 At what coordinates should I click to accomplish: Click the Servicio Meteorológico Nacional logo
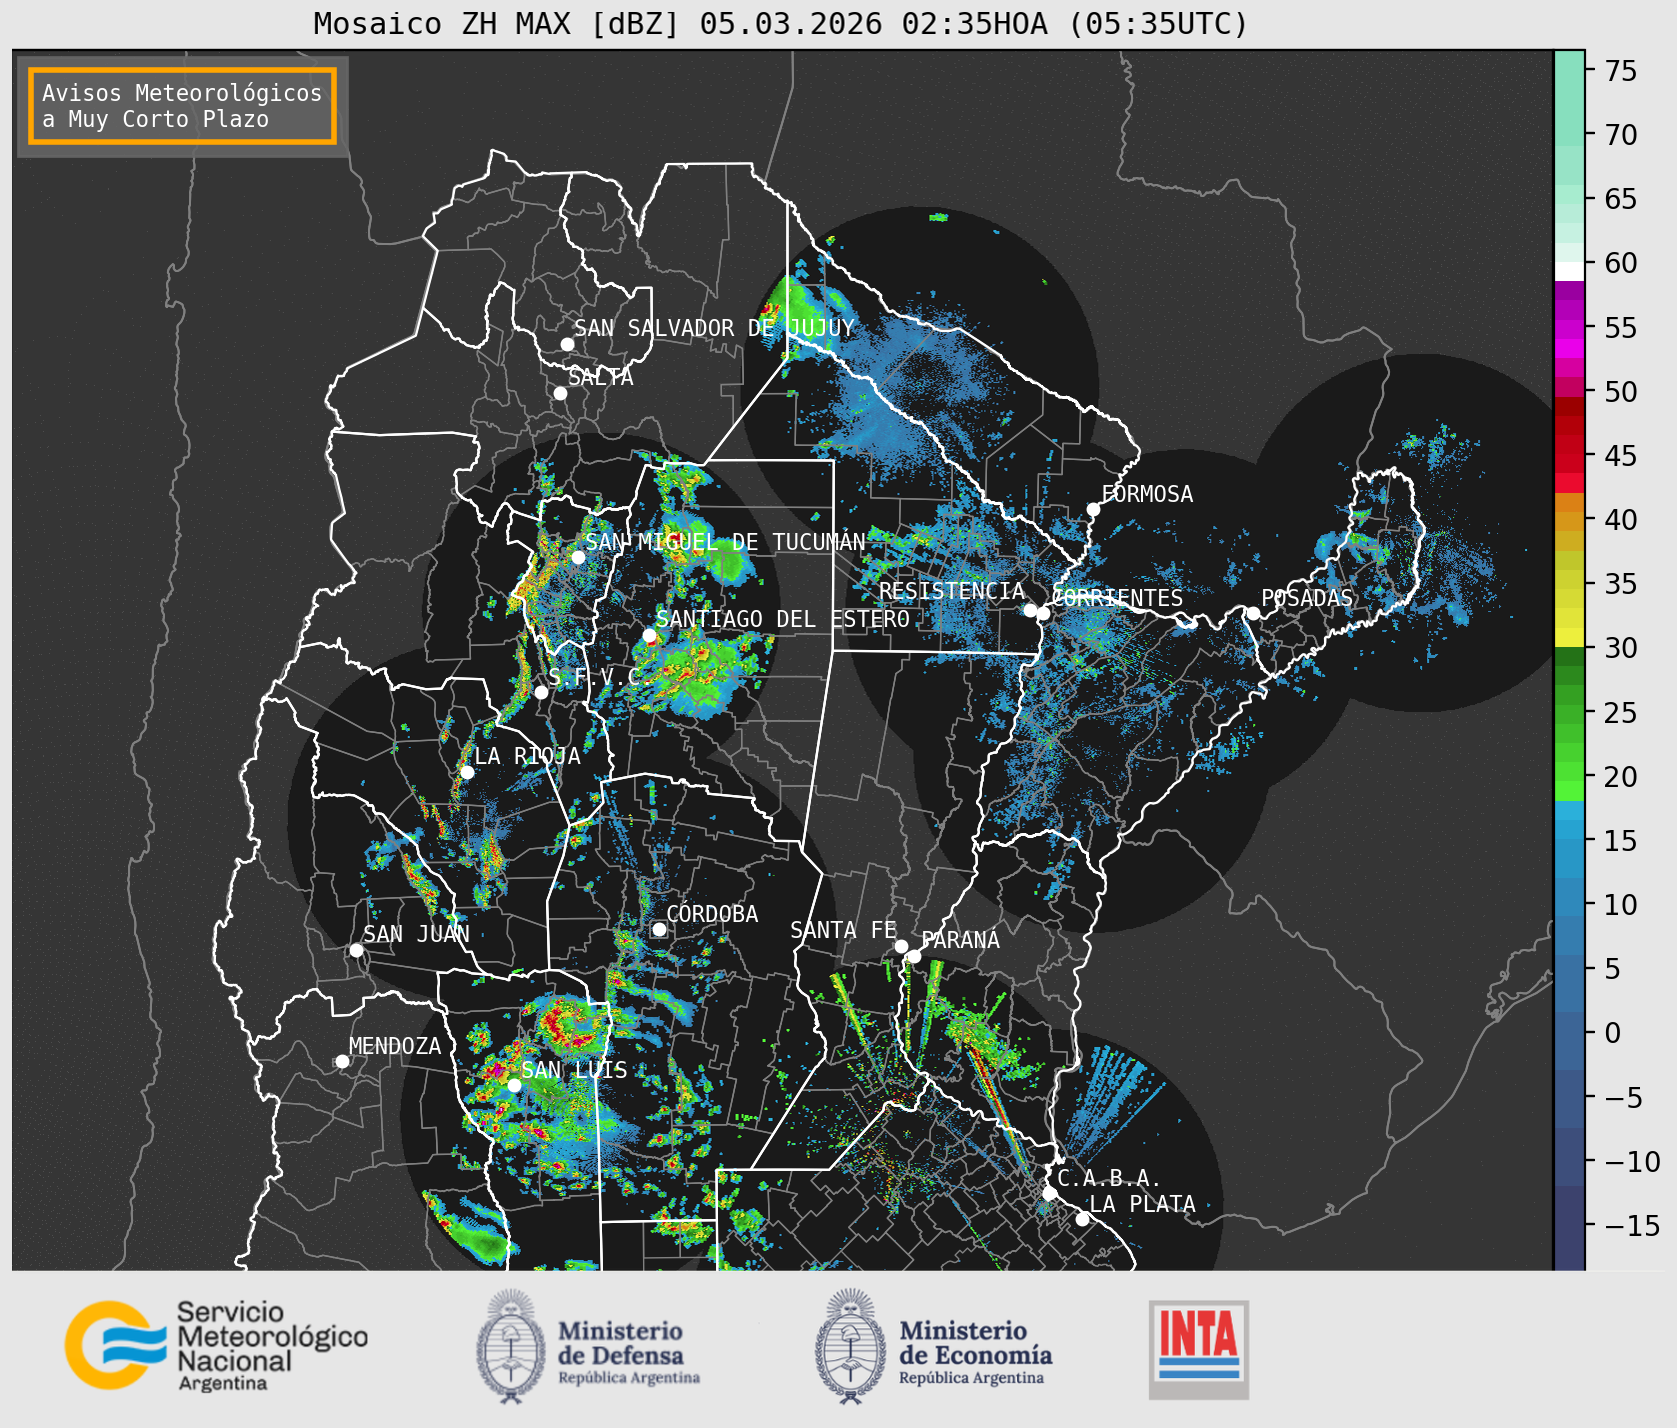(x=217, y=1345)
